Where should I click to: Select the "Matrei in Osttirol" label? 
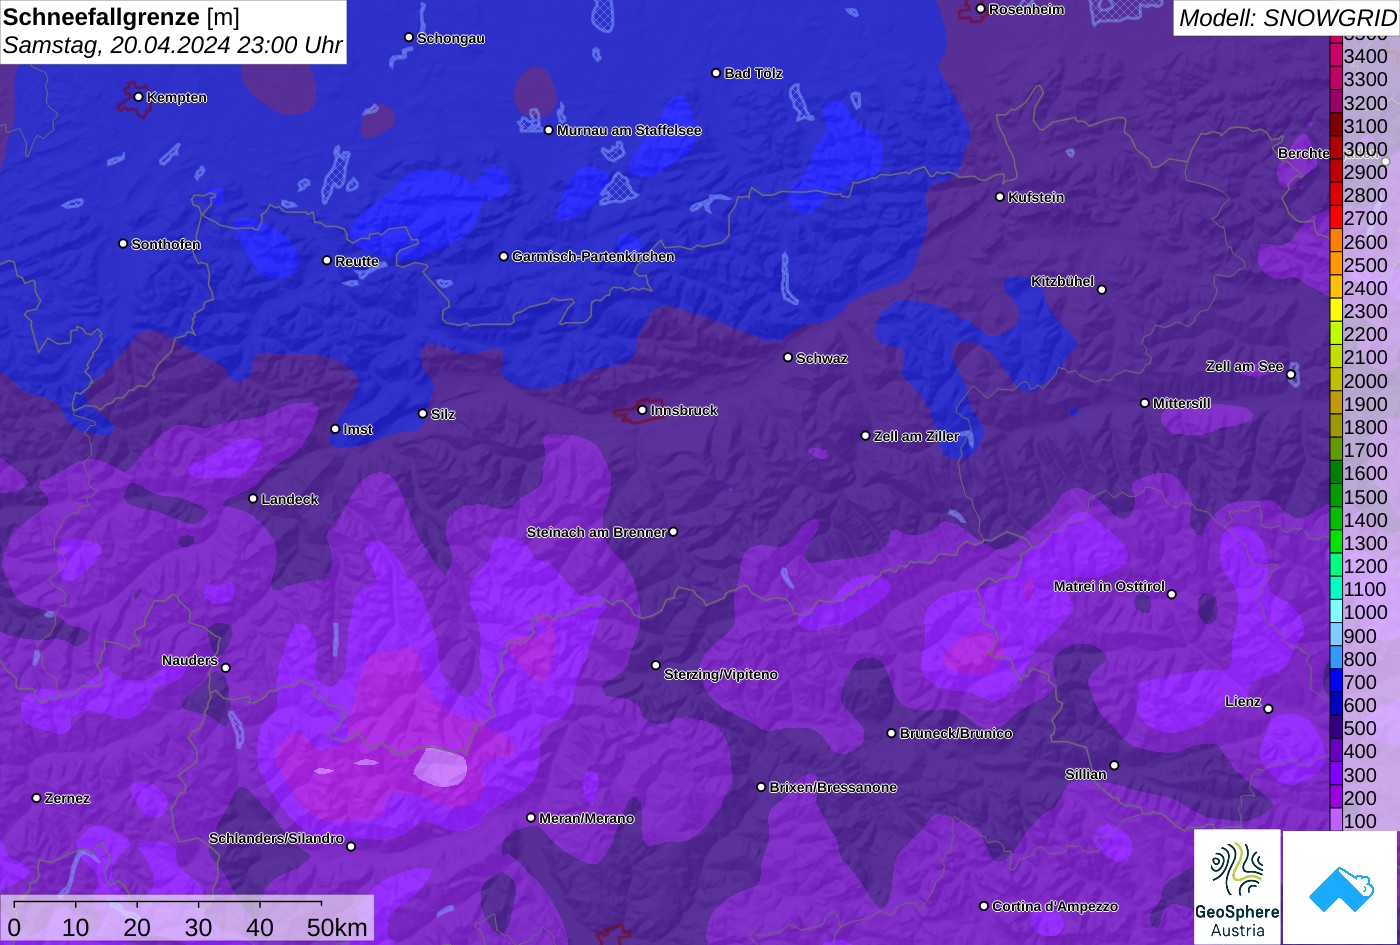pos(1109,587)
